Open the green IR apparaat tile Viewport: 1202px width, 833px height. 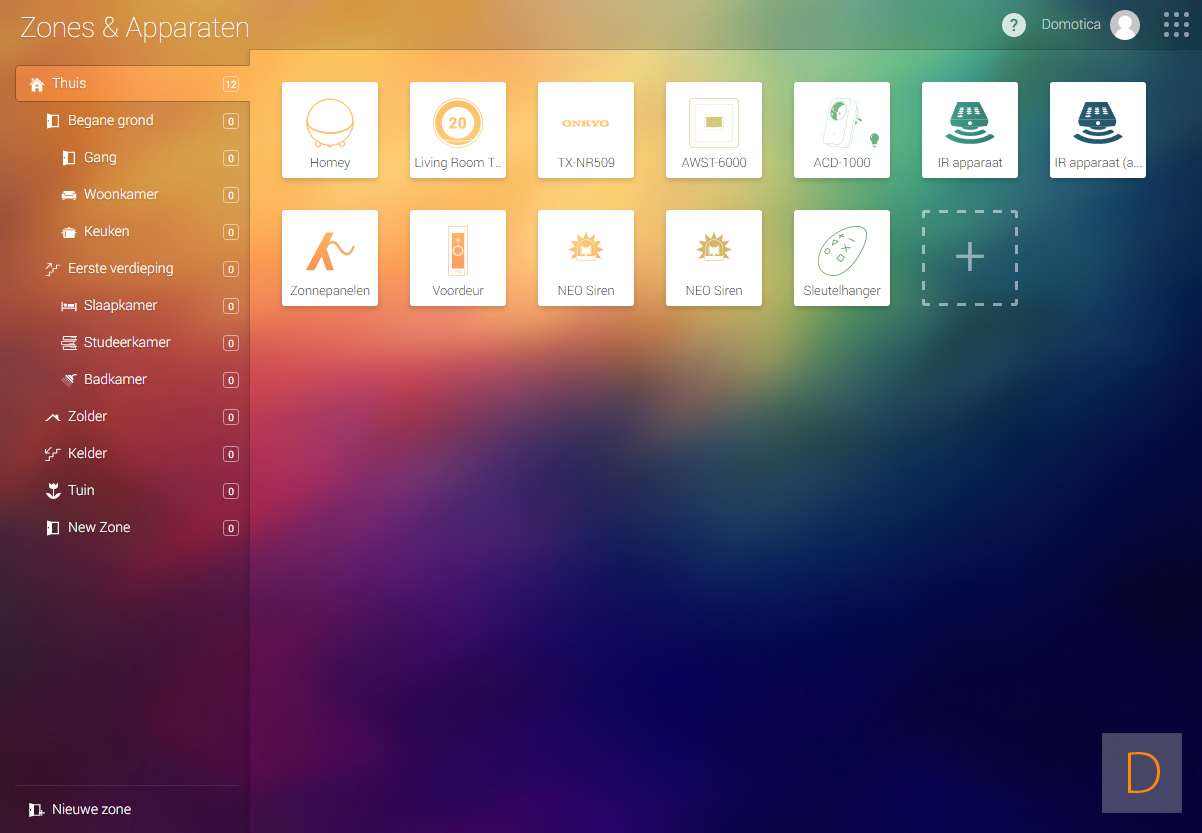coord(970,130)
